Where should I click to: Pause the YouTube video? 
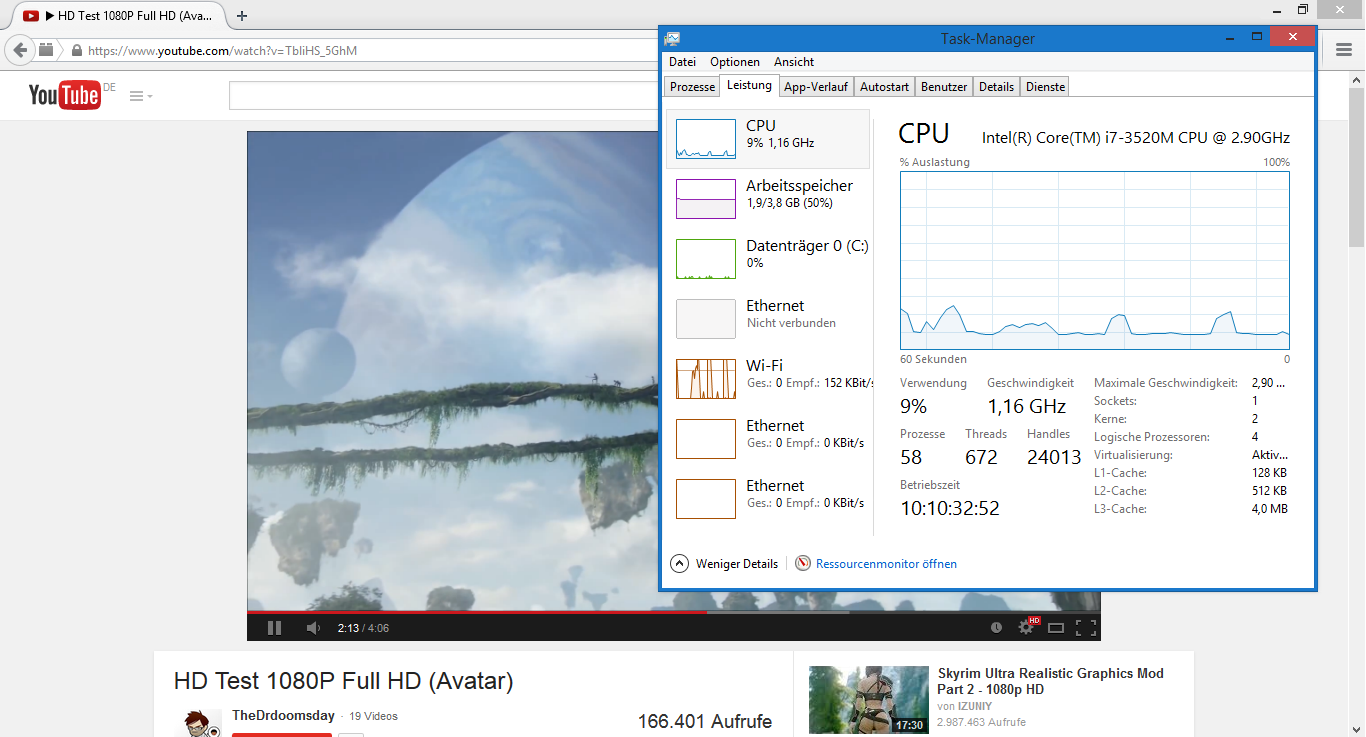[275, 628]
